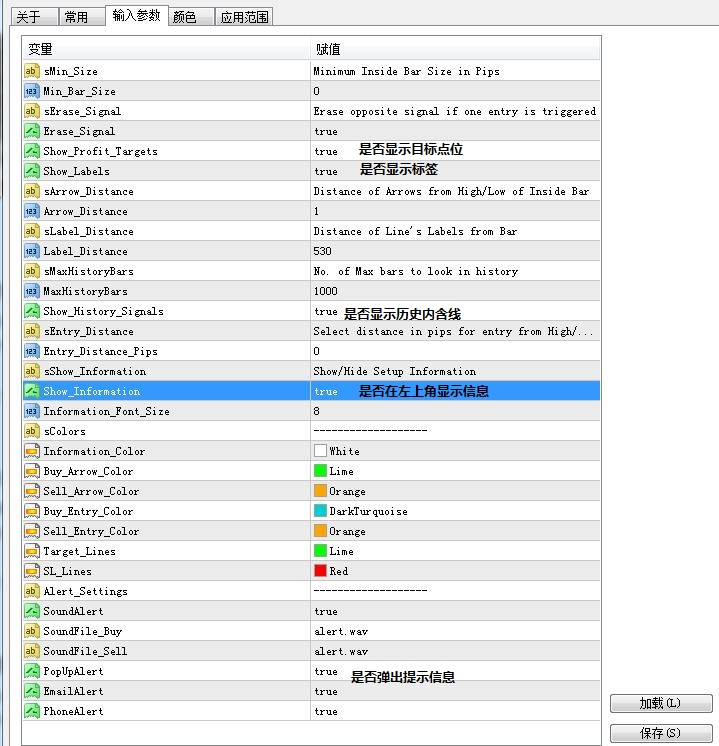Select the sColors variable name
The height and width of the screenshot is (746, 719).
[65, 431]
